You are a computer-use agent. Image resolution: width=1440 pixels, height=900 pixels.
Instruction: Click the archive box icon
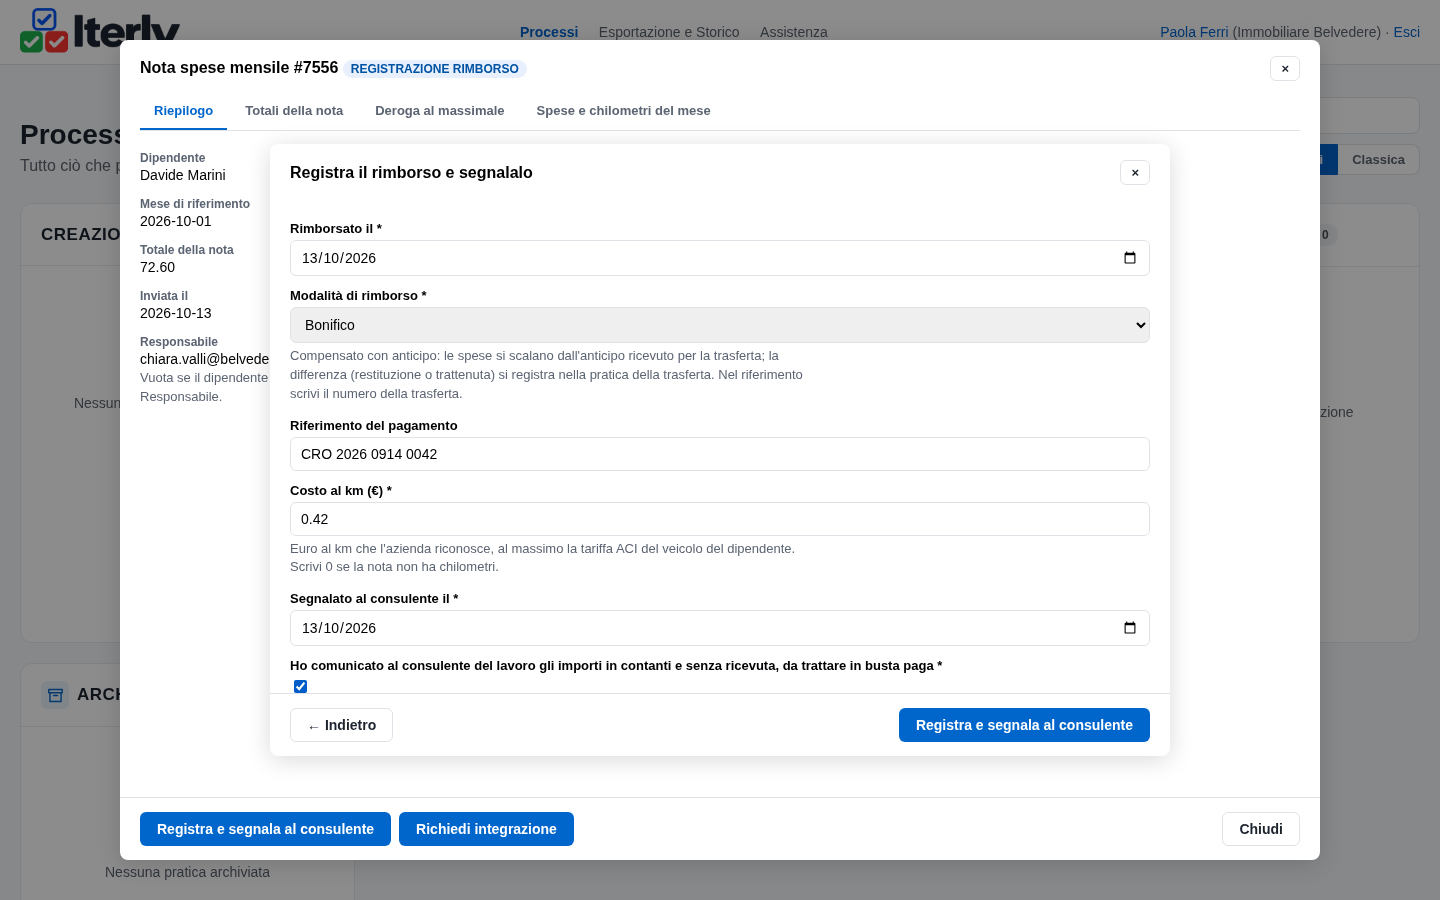click(55, 695)
